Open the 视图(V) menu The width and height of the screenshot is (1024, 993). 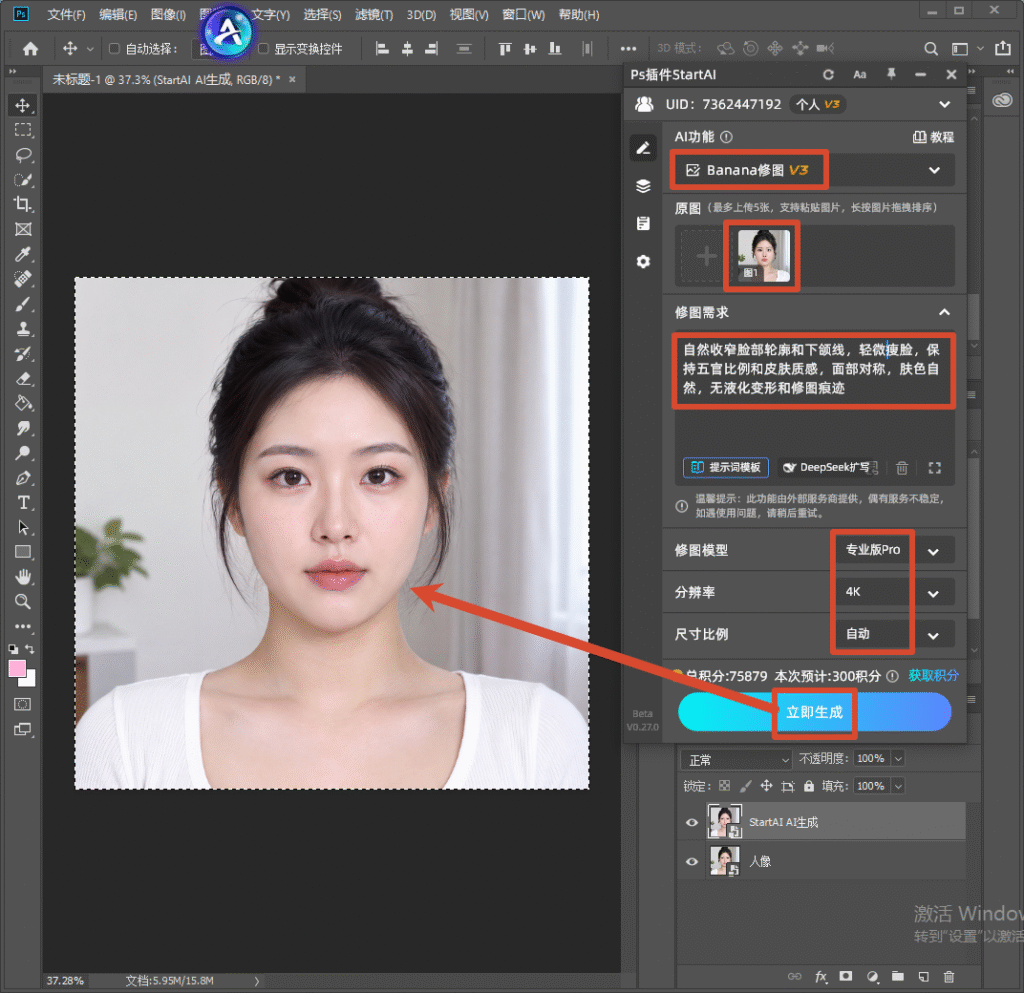tap(469, 14)
